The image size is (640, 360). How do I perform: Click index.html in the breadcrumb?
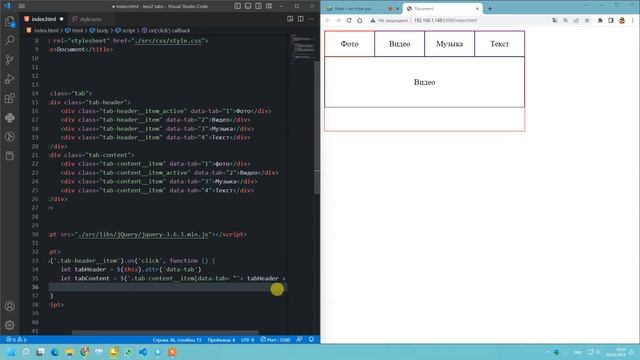46,30
